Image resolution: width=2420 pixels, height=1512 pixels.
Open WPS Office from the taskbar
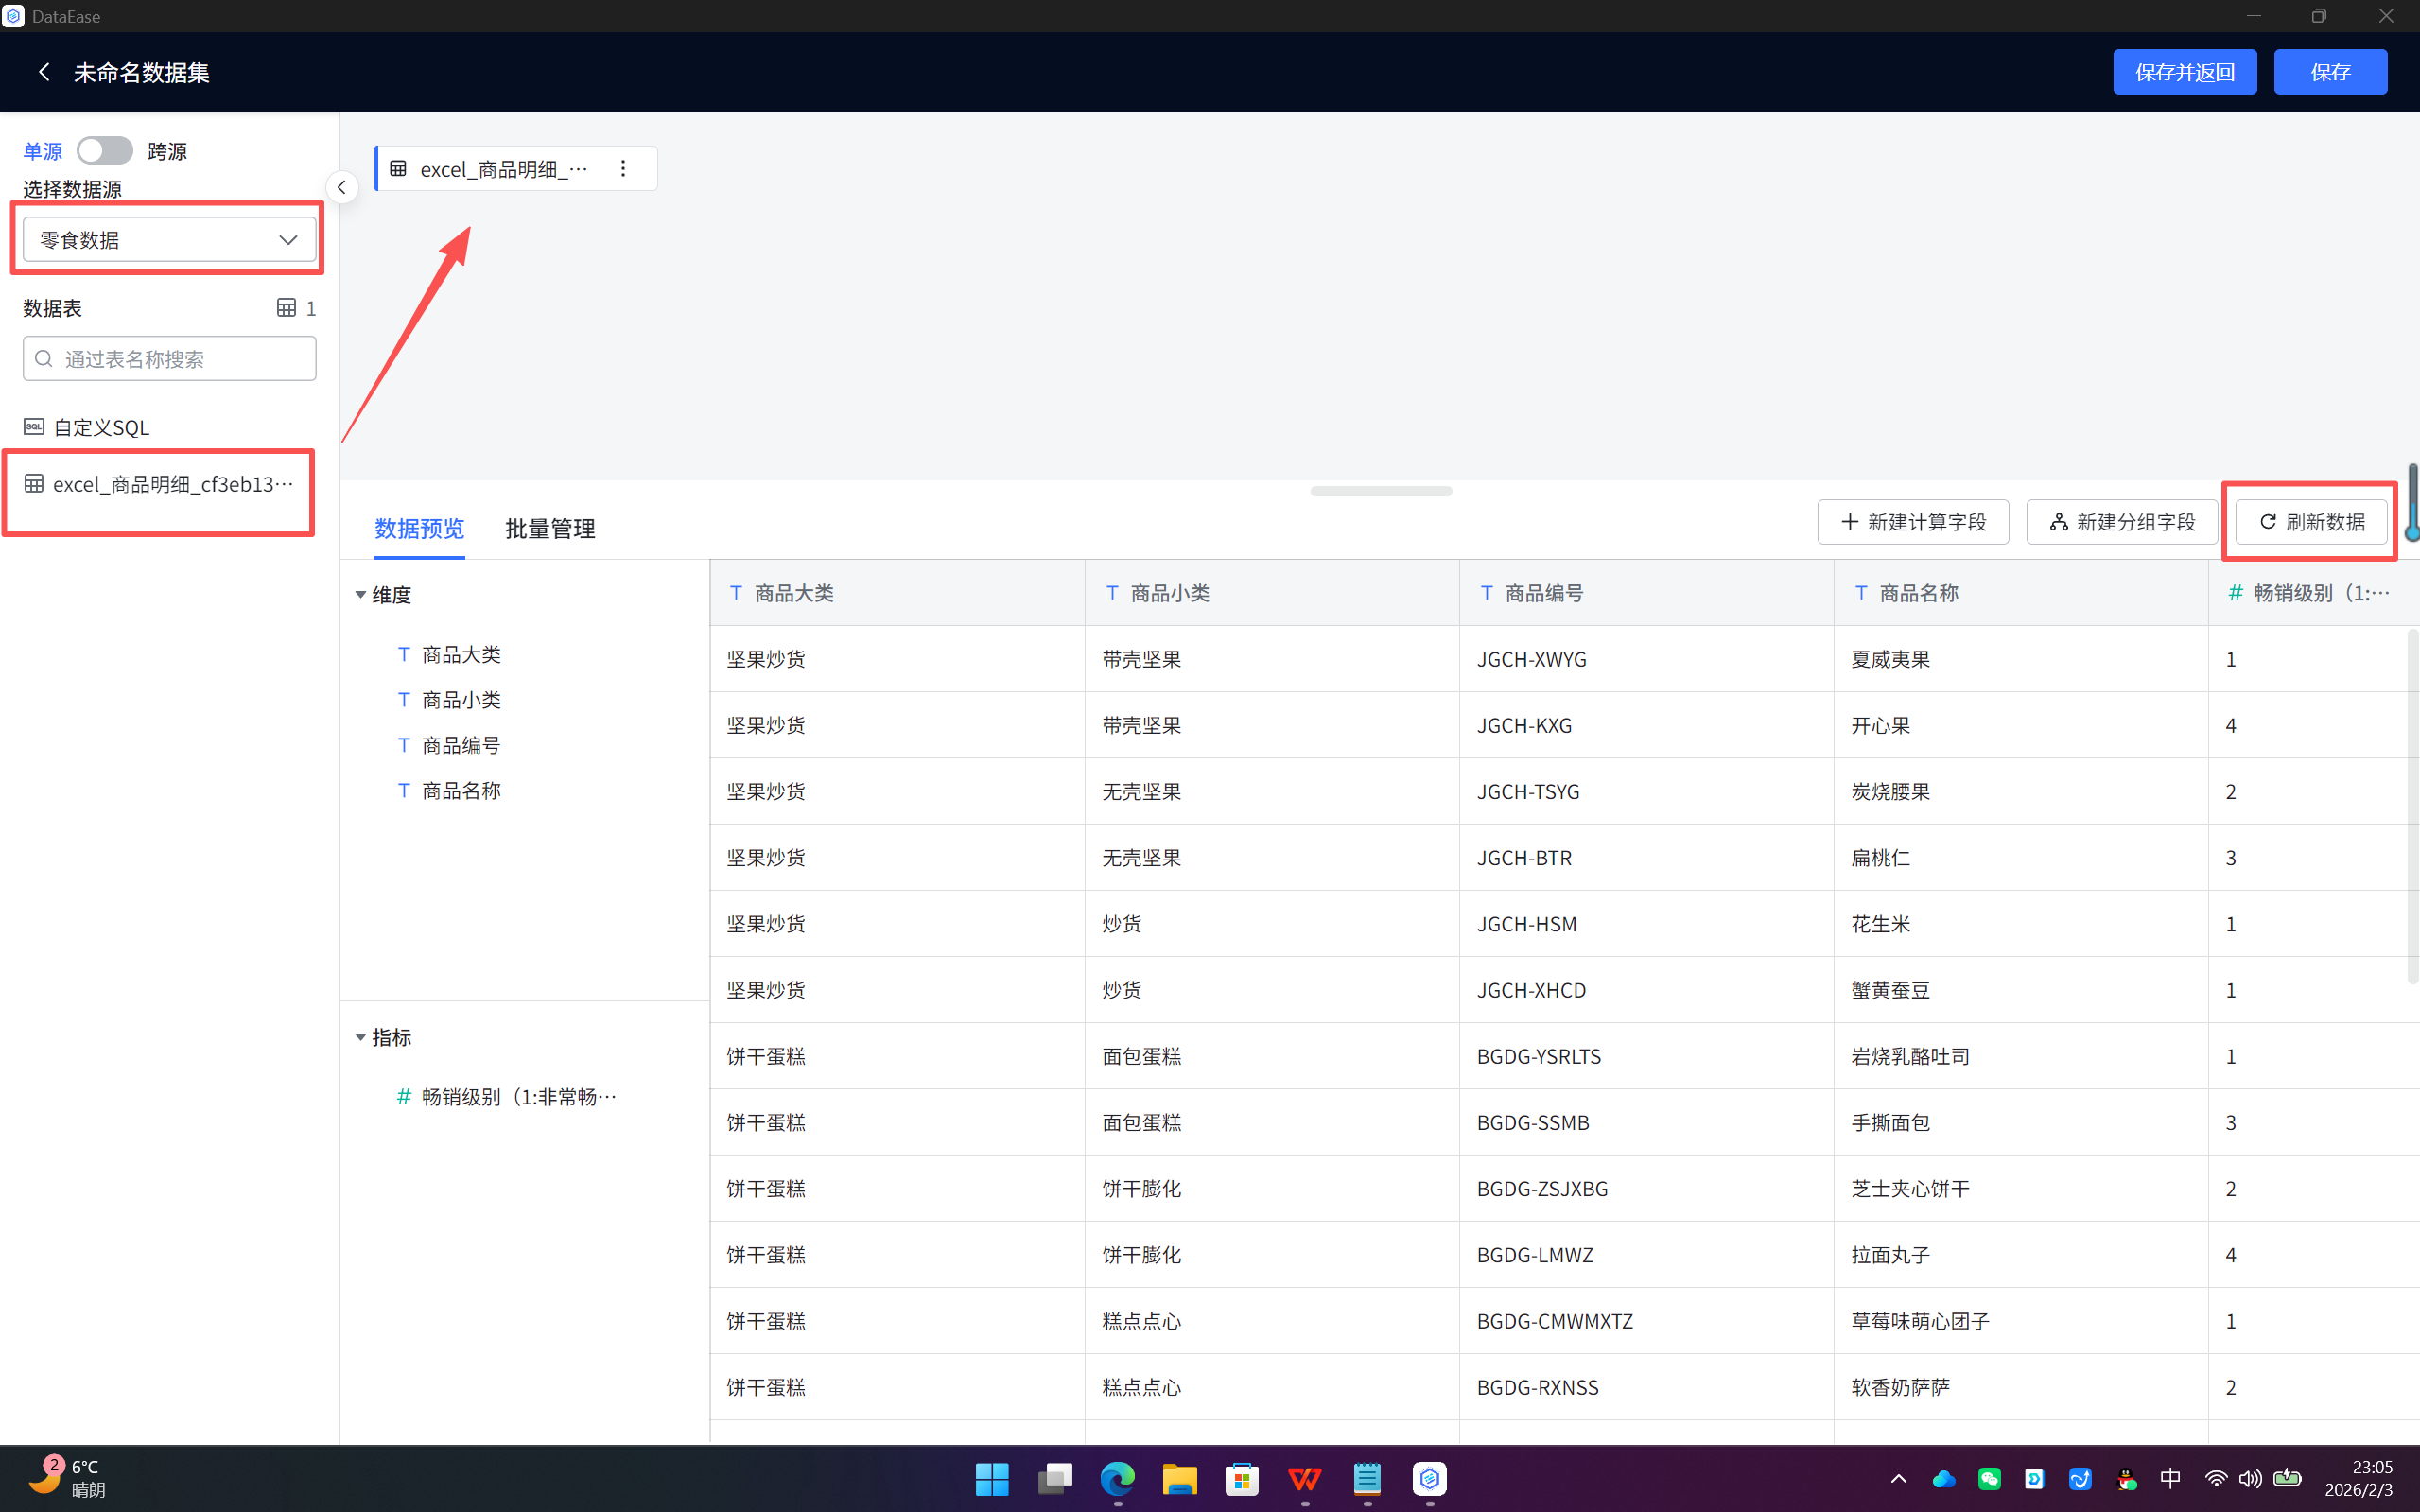click(1304, 1478)
